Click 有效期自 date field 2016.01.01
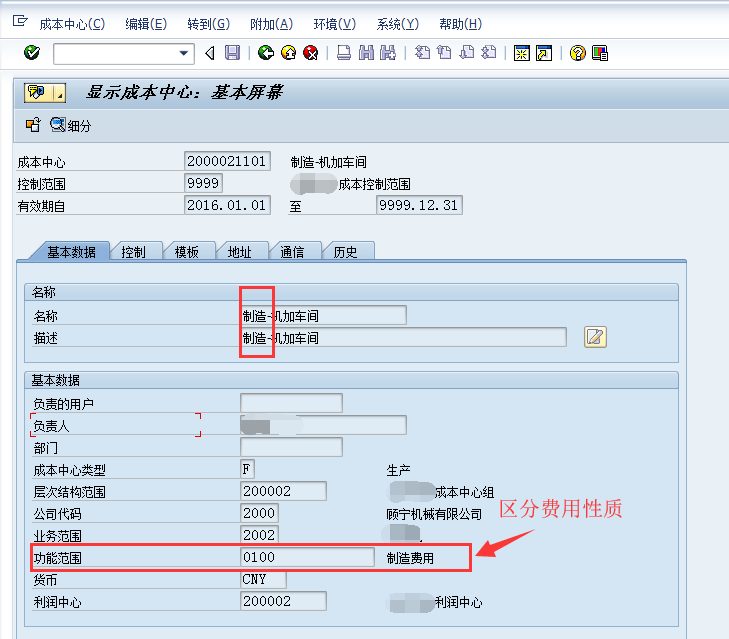 227,205
